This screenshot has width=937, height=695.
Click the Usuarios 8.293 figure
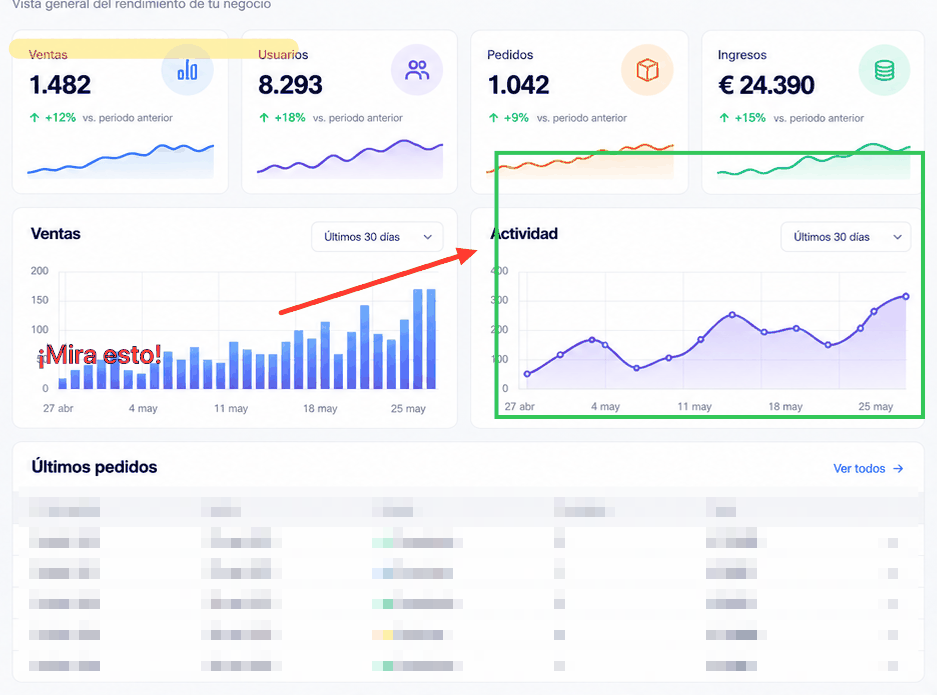click(x=290, y=85)
